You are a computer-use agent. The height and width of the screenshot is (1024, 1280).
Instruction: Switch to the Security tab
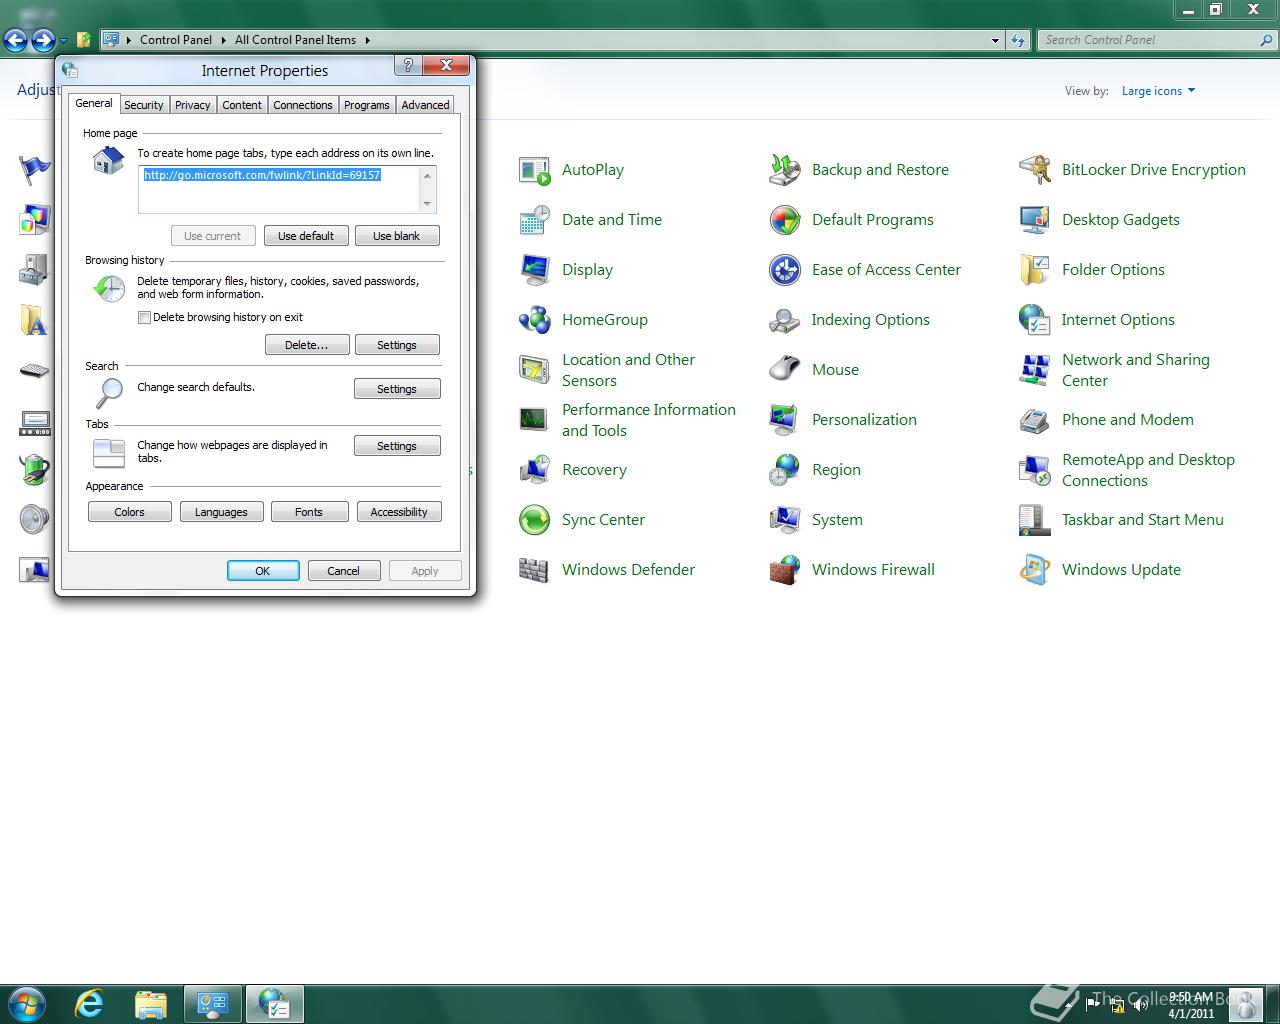(x=144, y=105)
